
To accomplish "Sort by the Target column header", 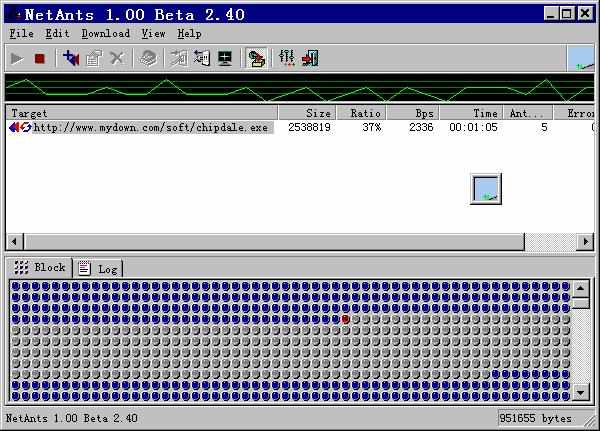I will pyautogui.click(x=142, y=113).
